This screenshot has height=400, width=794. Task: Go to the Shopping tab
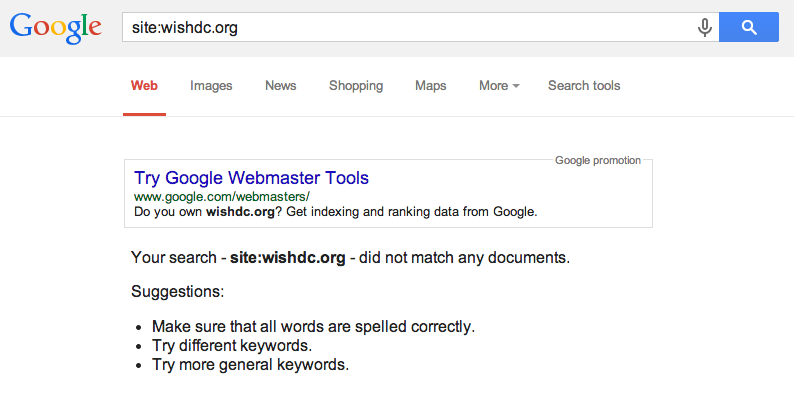(356, 86)
